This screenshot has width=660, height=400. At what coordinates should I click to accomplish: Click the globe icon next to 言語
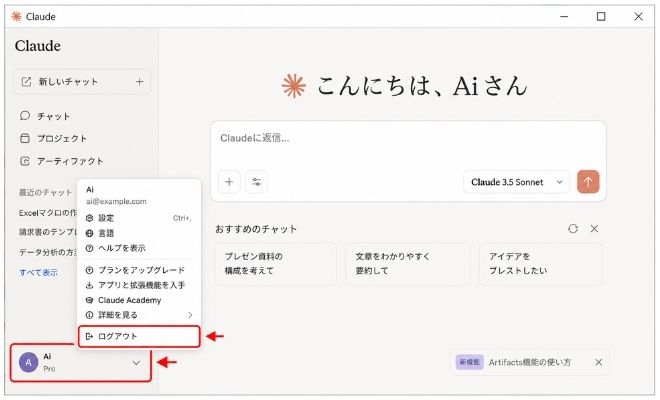(x=89, y=233)
